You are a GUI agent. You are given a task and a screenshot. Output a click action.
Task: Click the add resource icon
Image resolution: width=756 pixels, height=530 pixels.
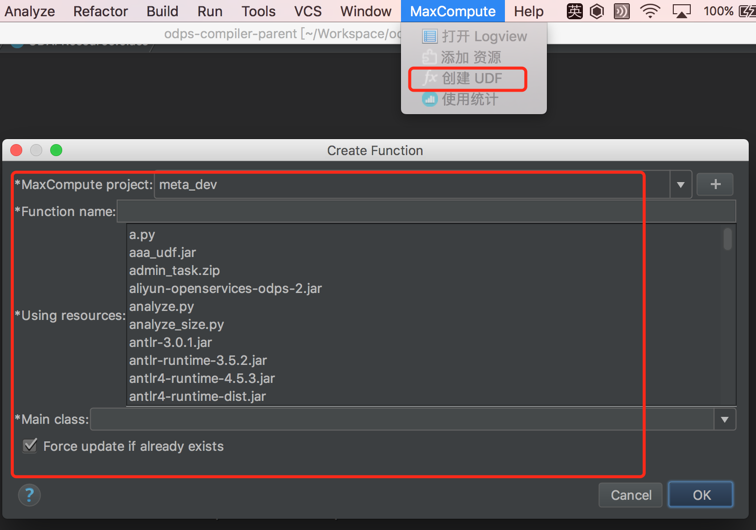coord(429,57)
